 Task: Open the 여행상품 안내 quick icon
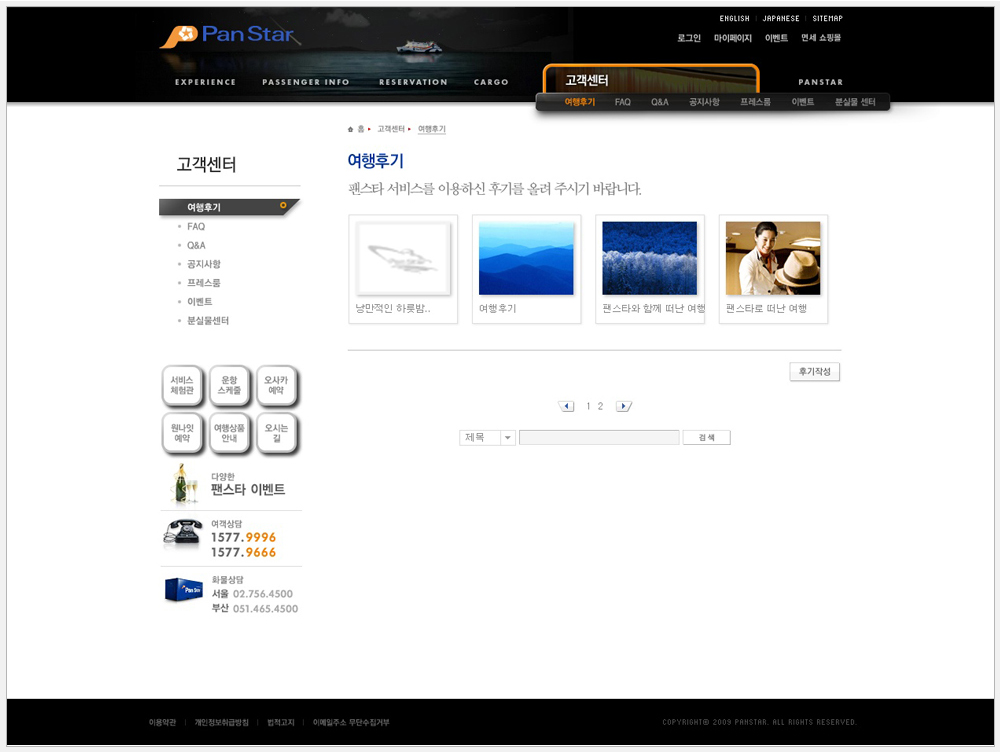coord(229,433)
